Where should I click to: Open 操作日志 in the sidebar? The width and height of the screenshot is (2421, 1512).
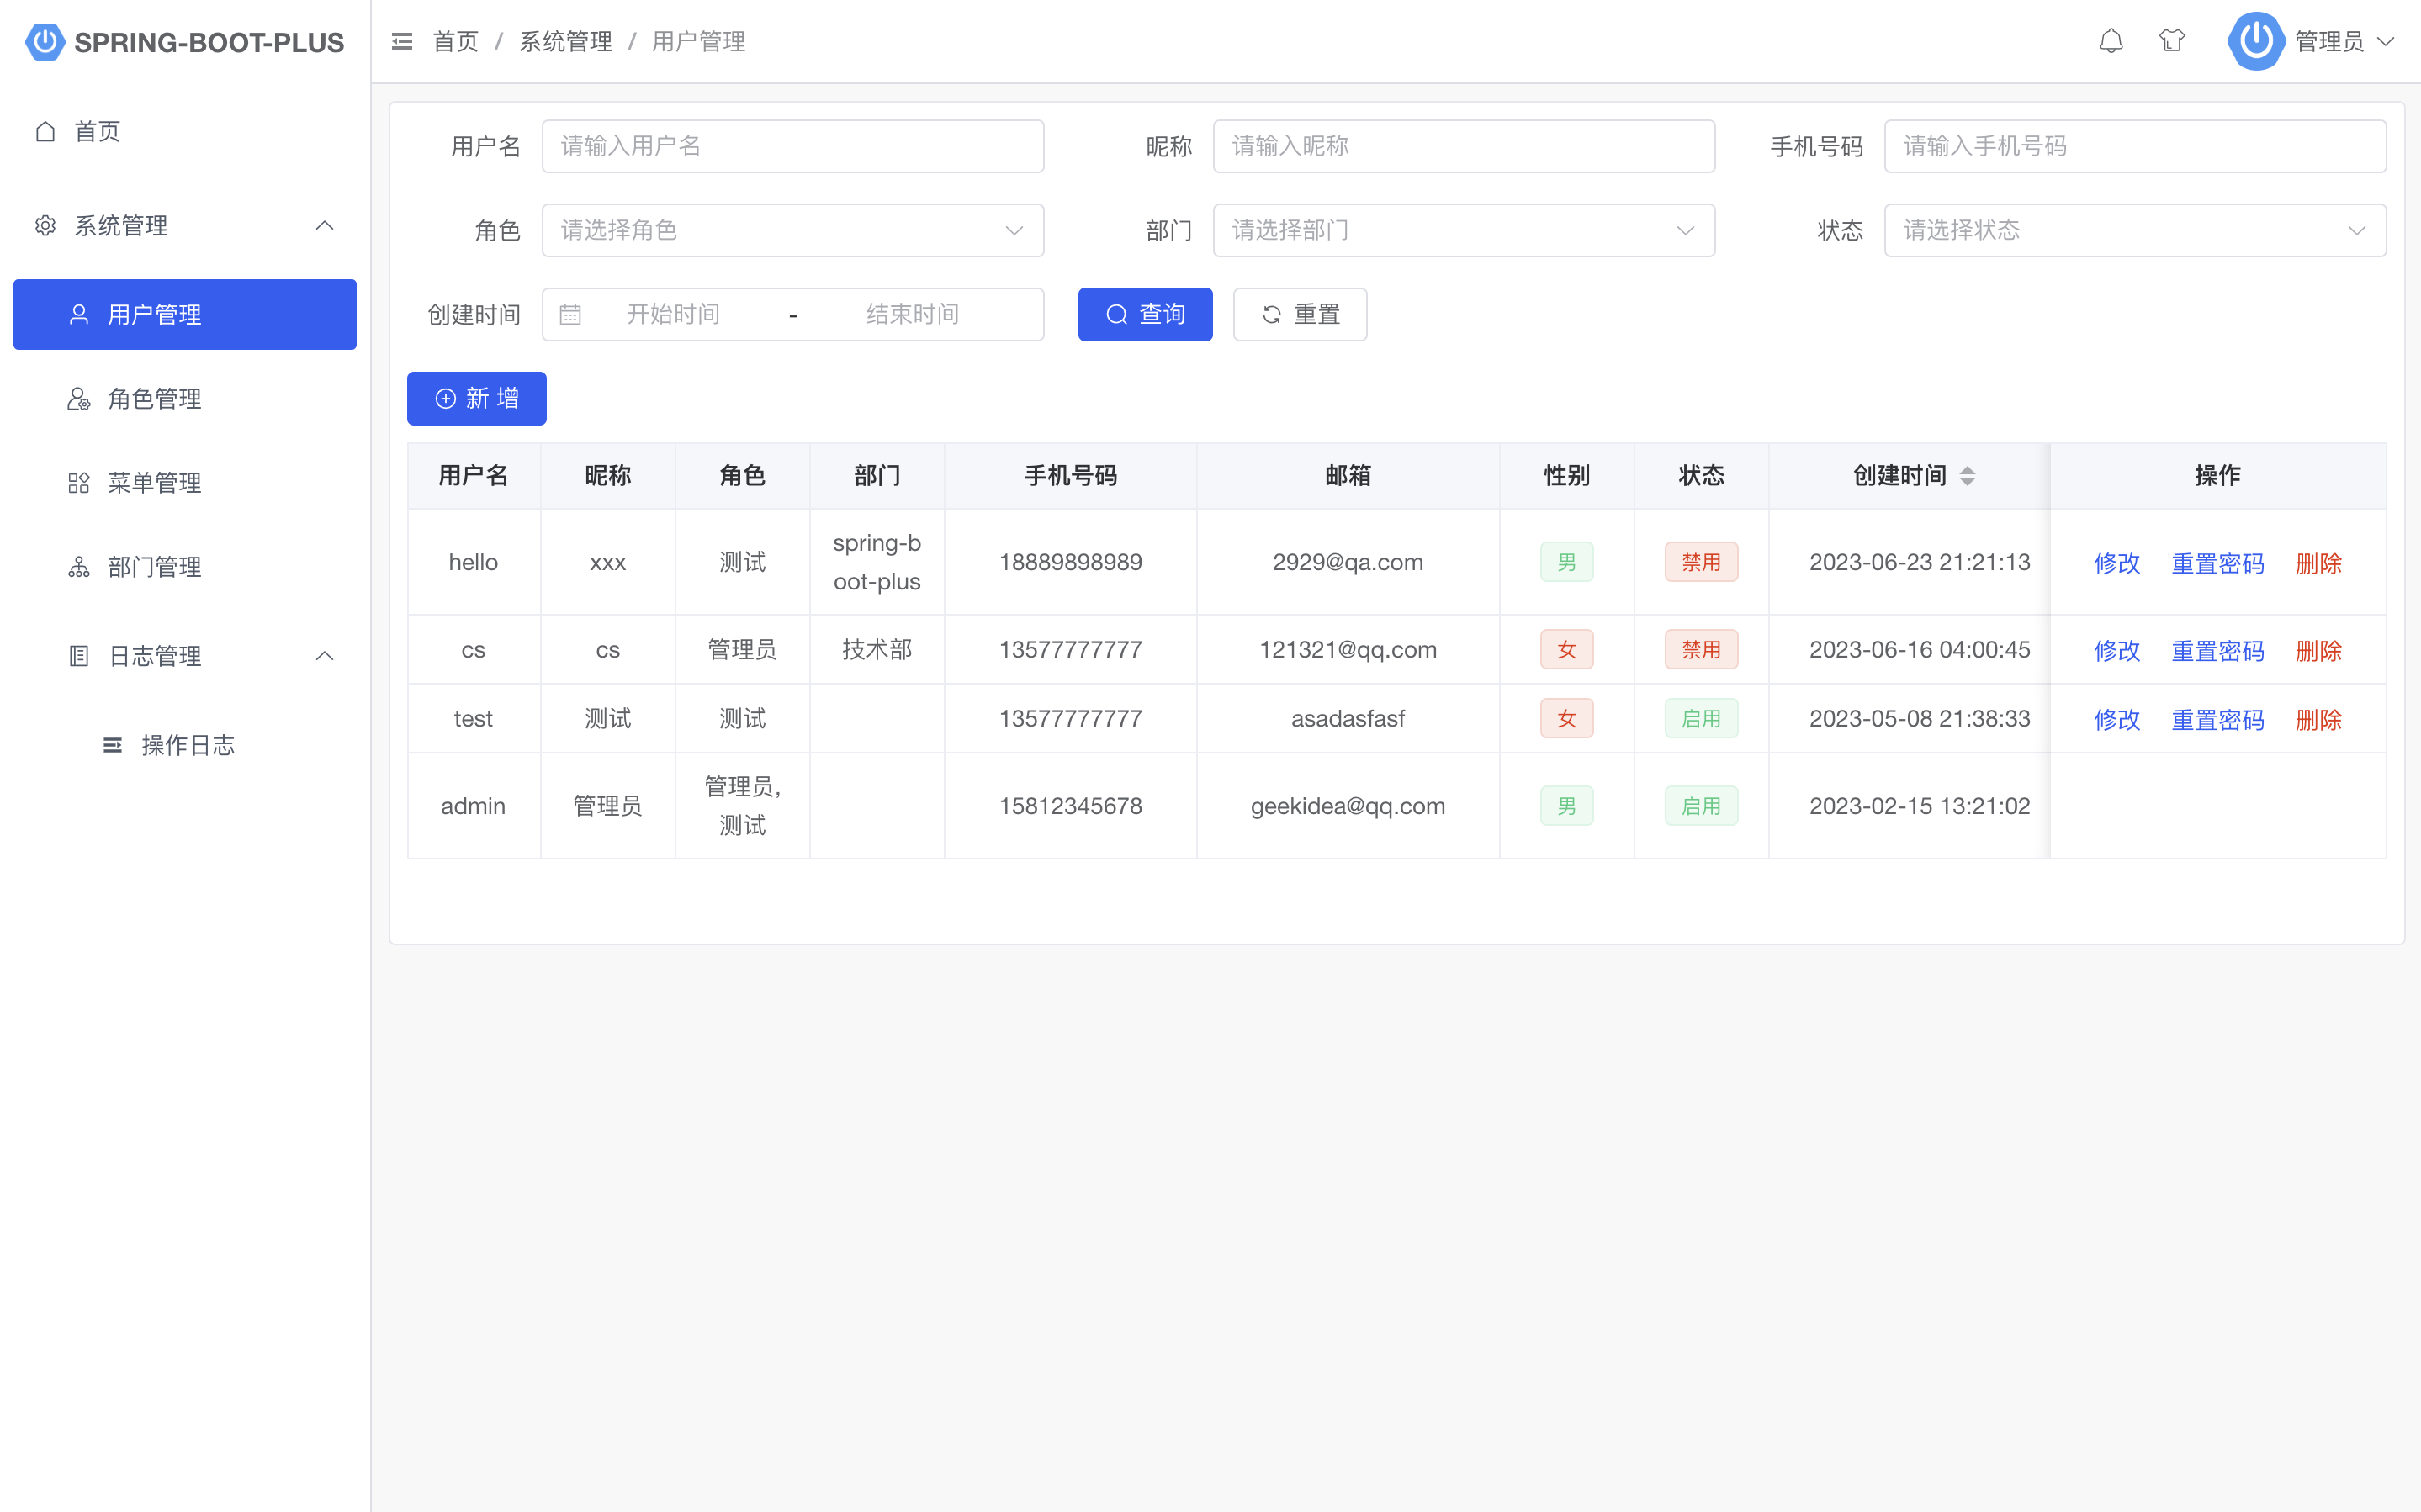188,745
